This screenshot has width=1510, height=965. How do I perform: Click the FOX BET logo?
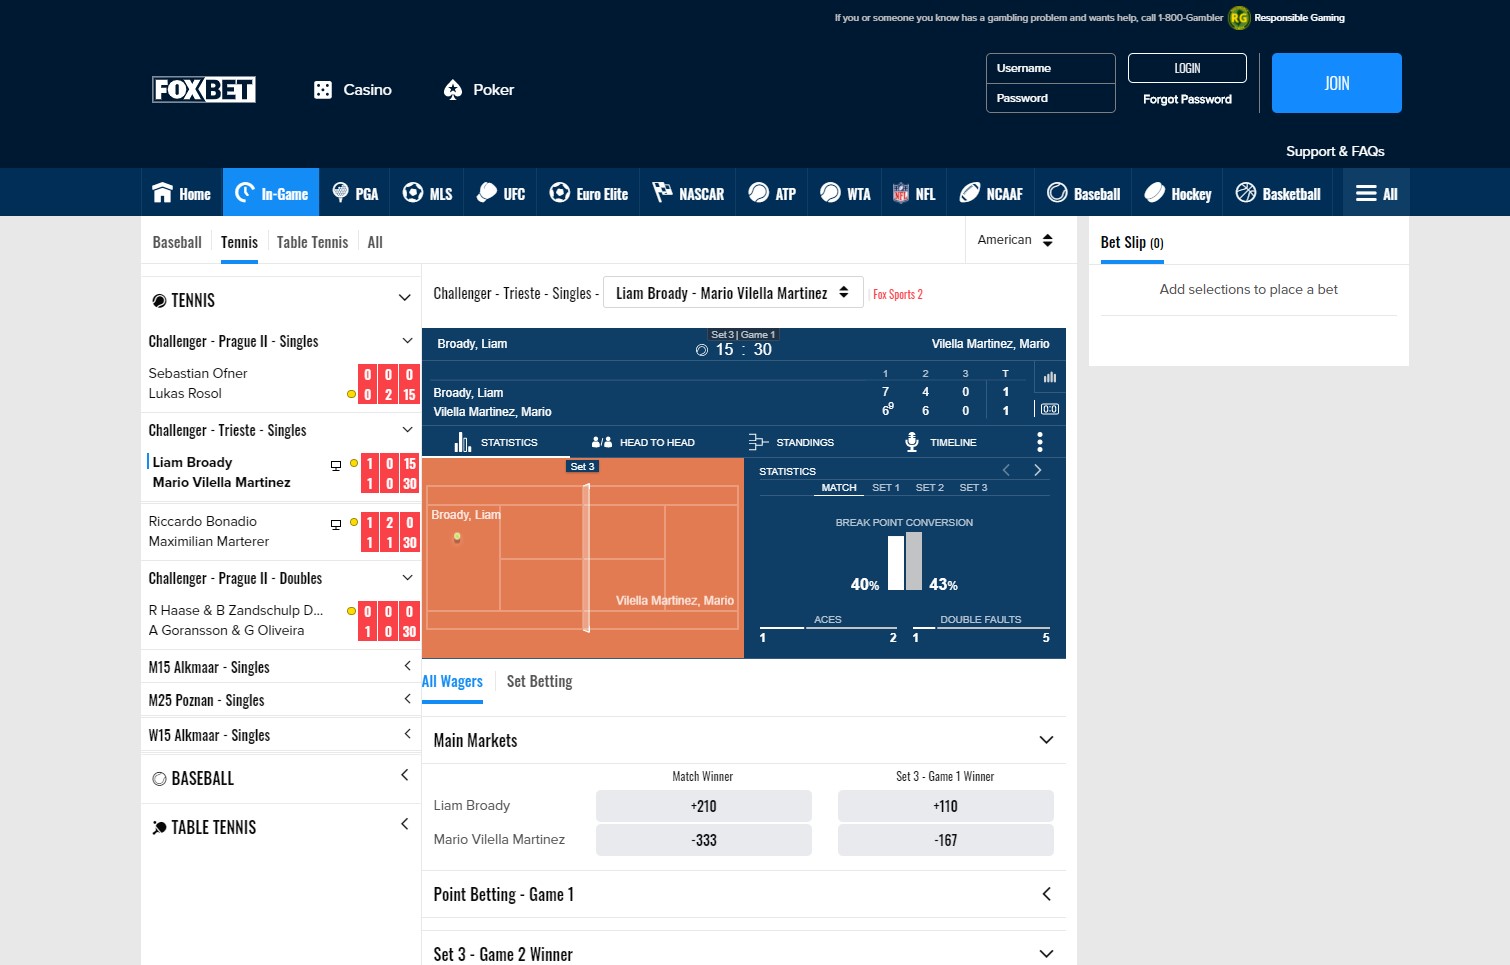click(204, 90)
